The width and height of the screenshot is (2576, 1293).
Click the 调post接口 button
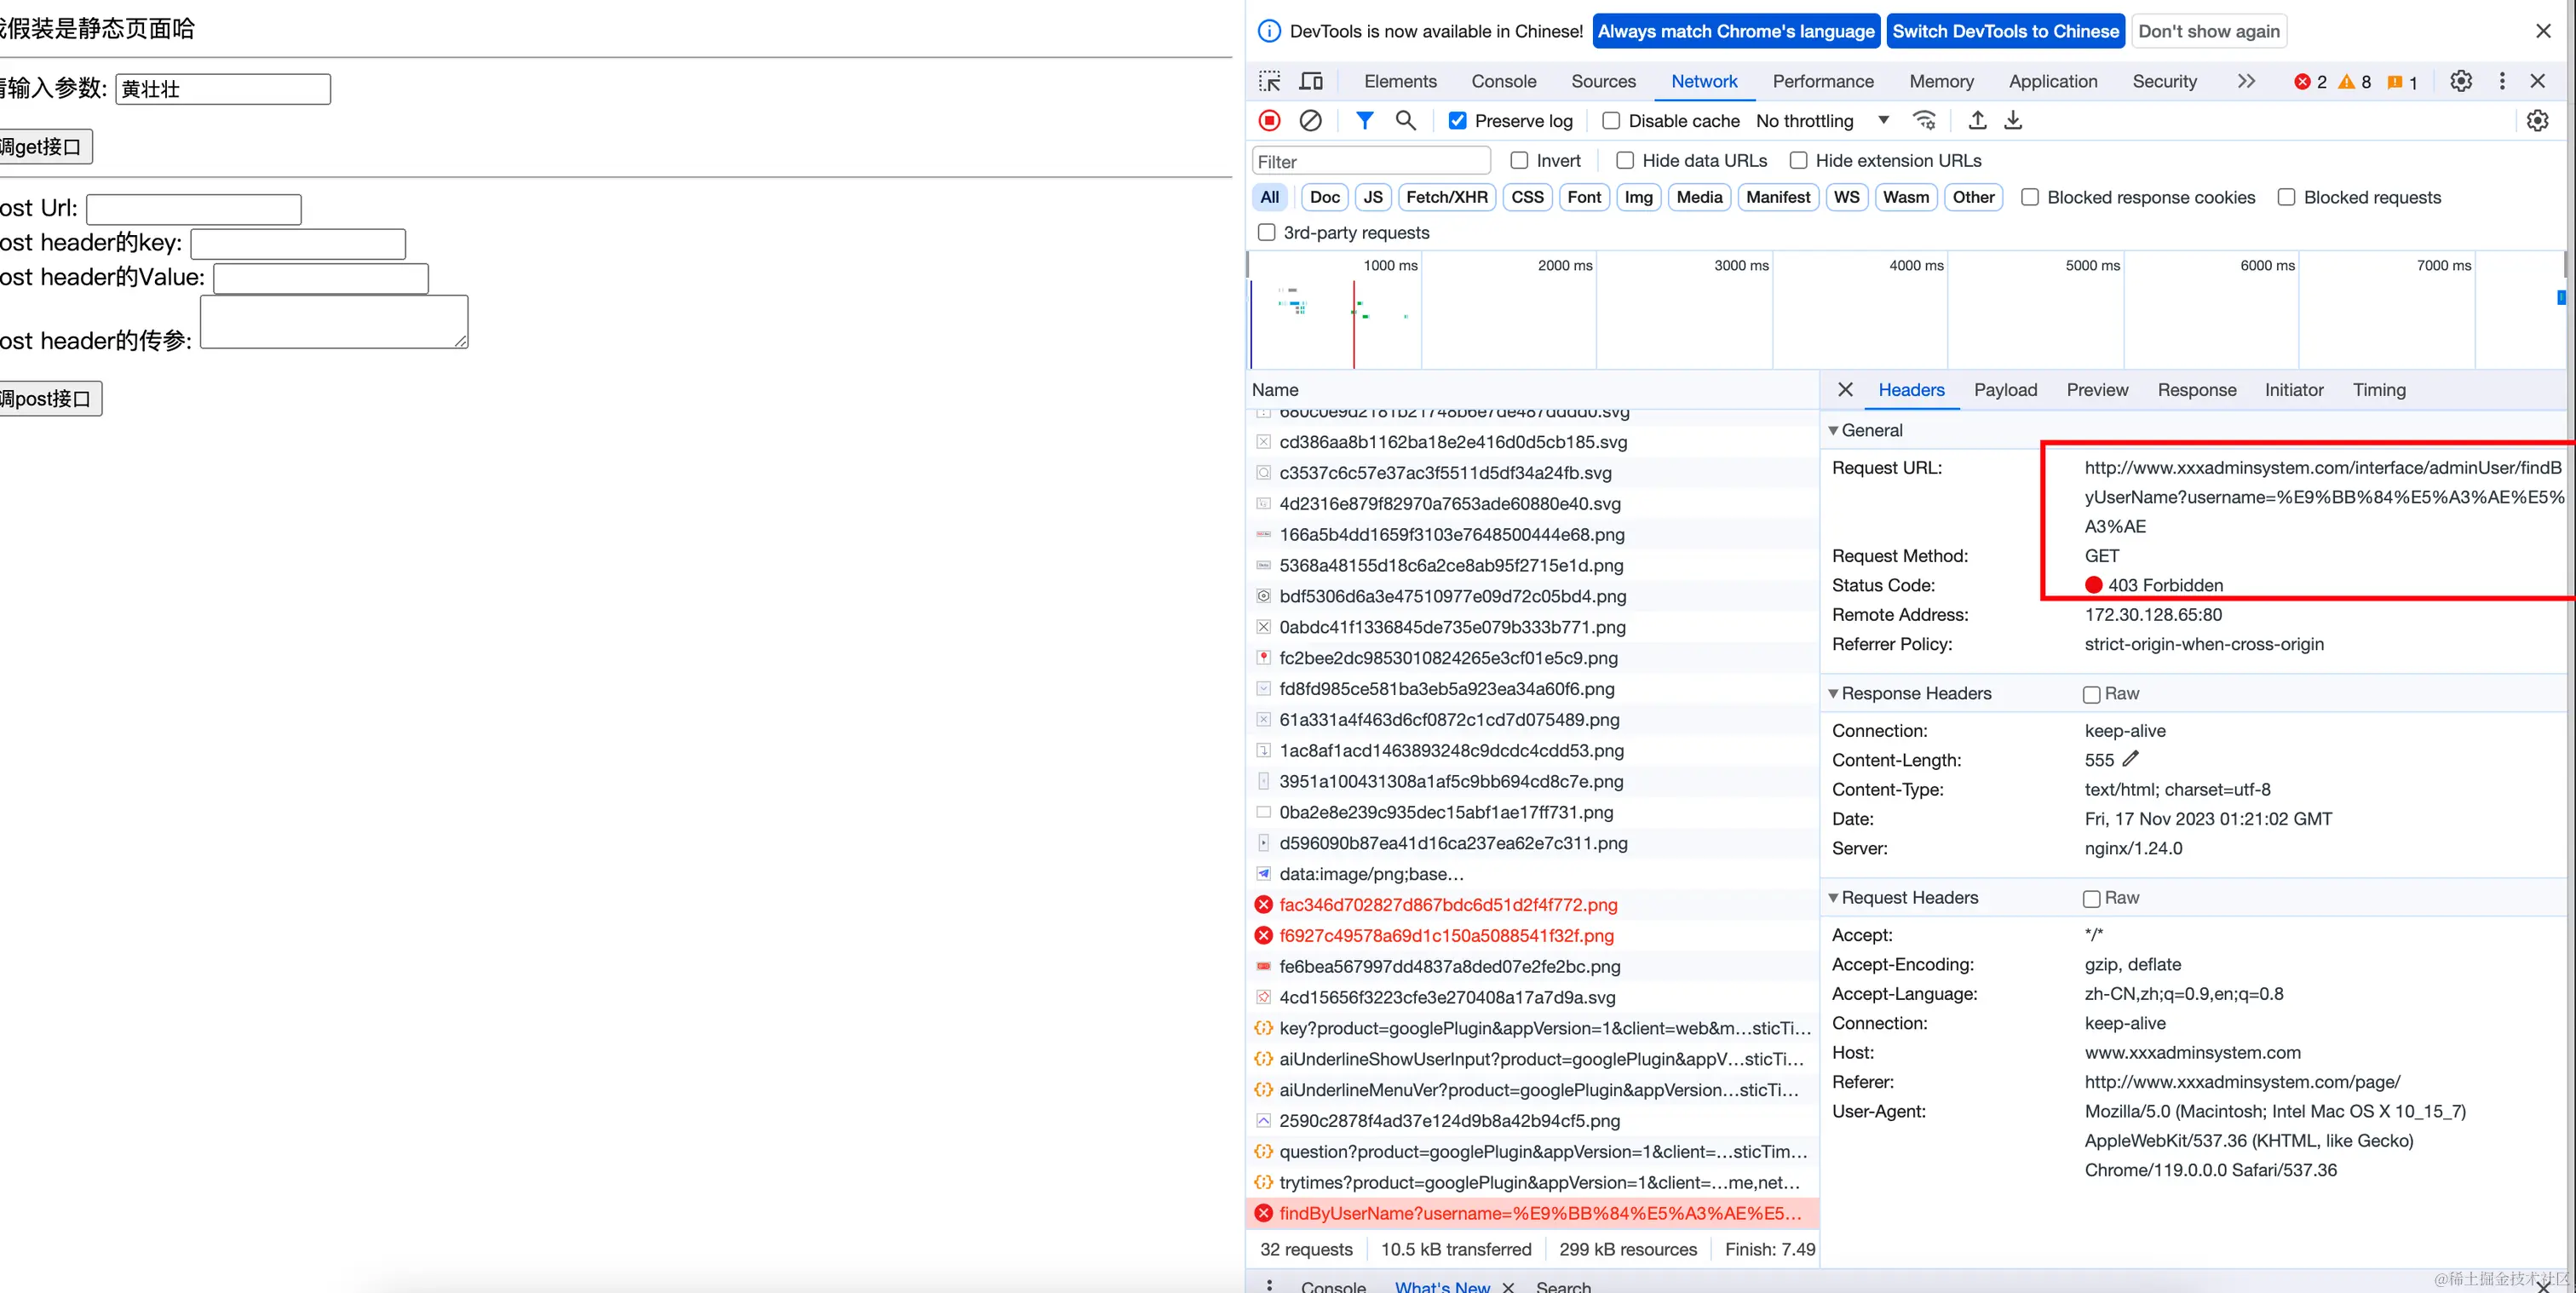(50, 398)
